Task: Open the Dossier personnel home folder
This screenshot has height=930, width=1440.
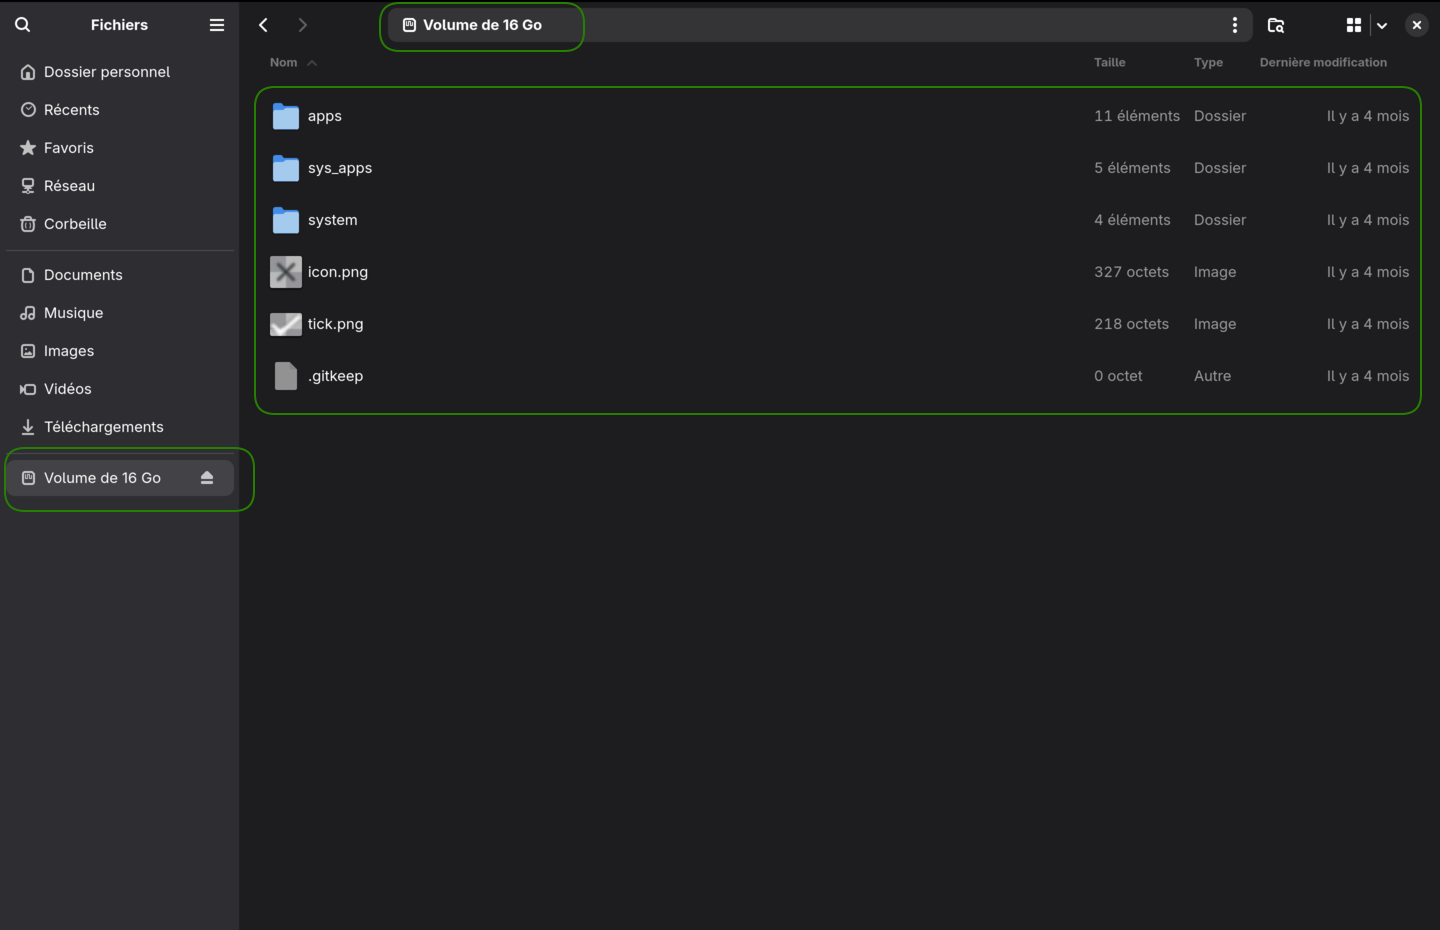Action: pos(106,71)
